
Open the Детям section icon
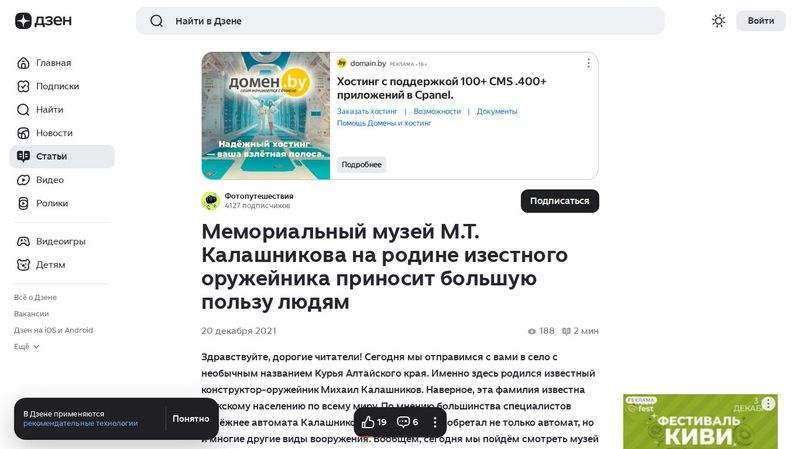click(25, 265)
